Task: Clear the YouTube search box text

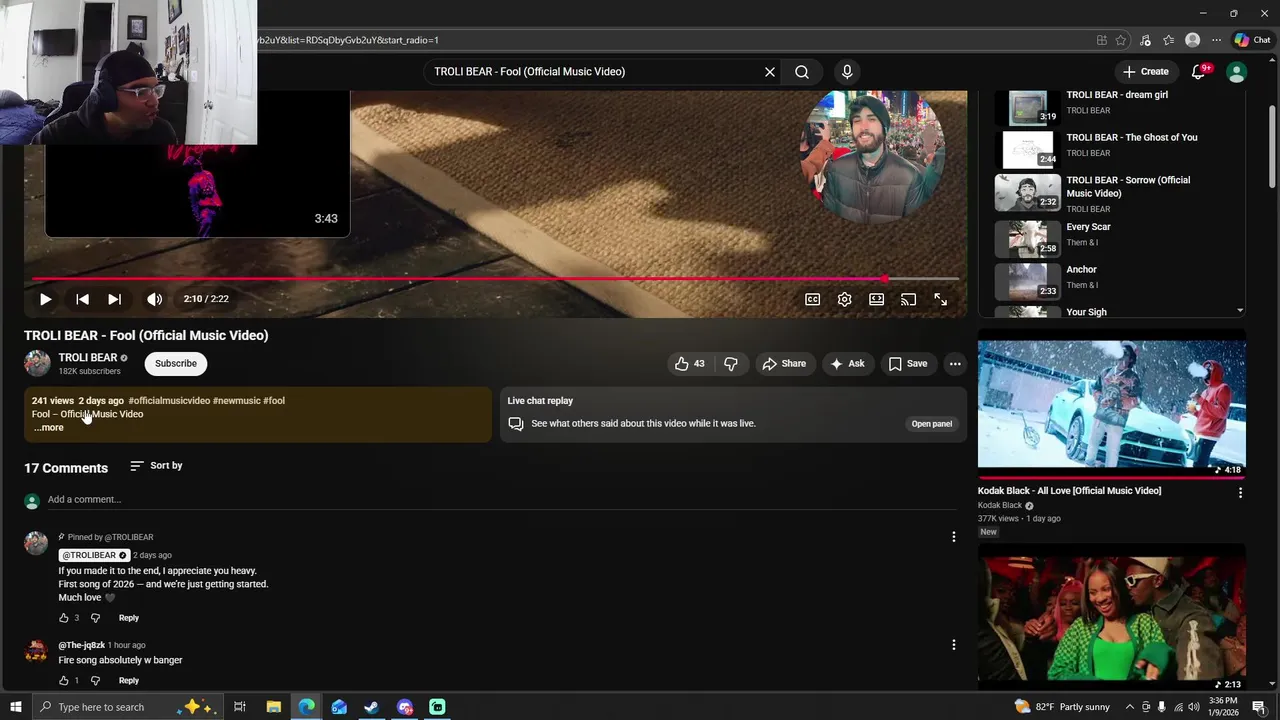Action: tap(770, 72)
